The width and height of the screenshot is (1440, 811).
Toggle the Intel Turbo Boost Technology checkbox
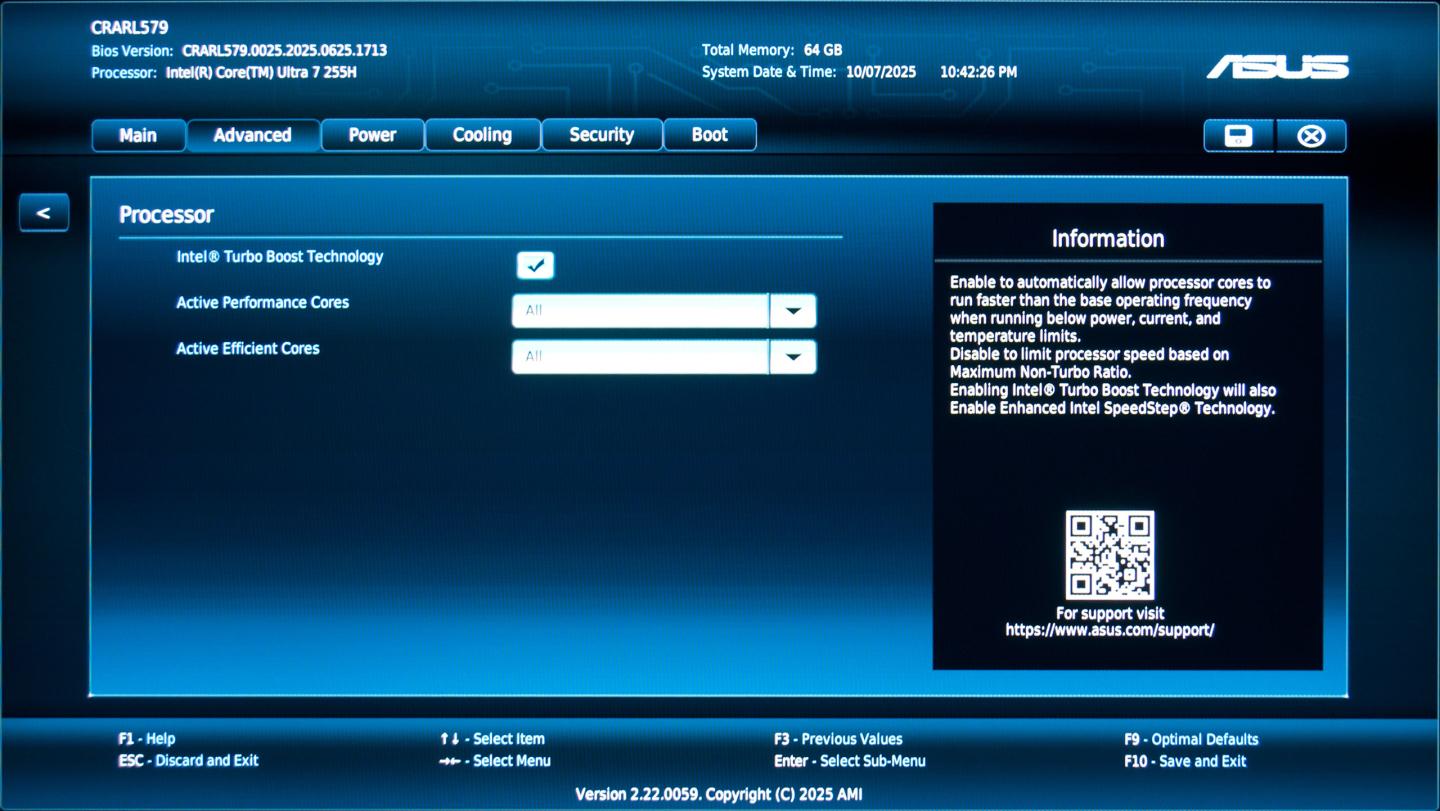point(535,265)
